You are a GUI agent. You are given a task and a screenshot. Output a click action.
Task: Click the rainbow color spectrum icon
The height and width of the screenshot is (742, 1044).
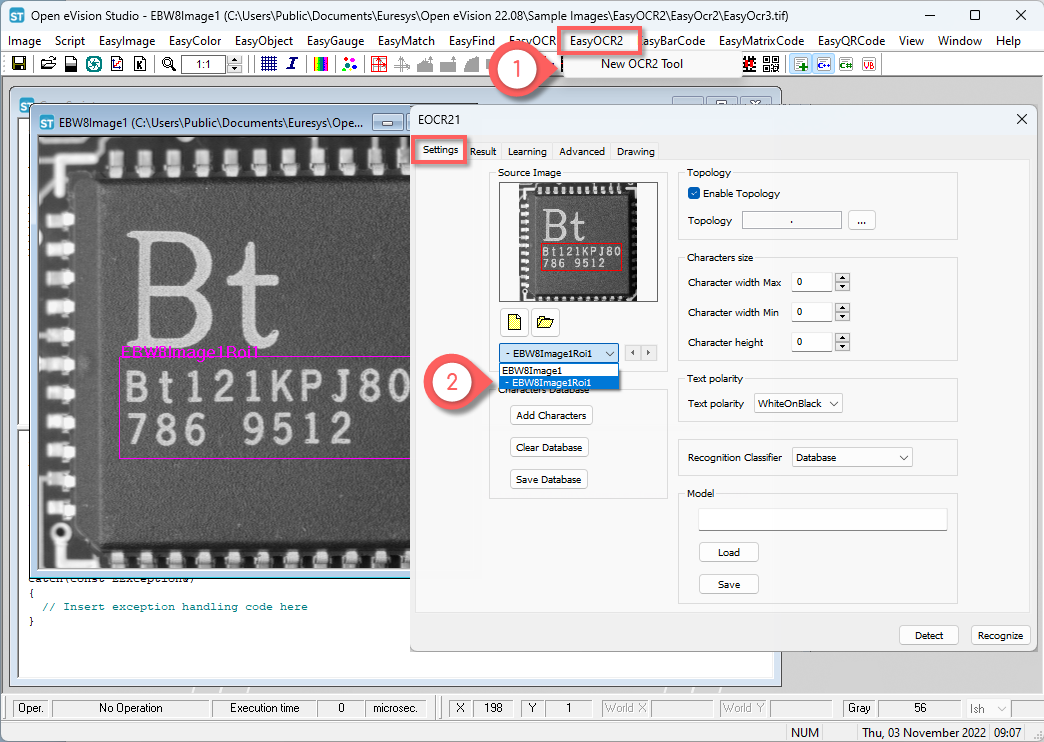coord(321,64)
